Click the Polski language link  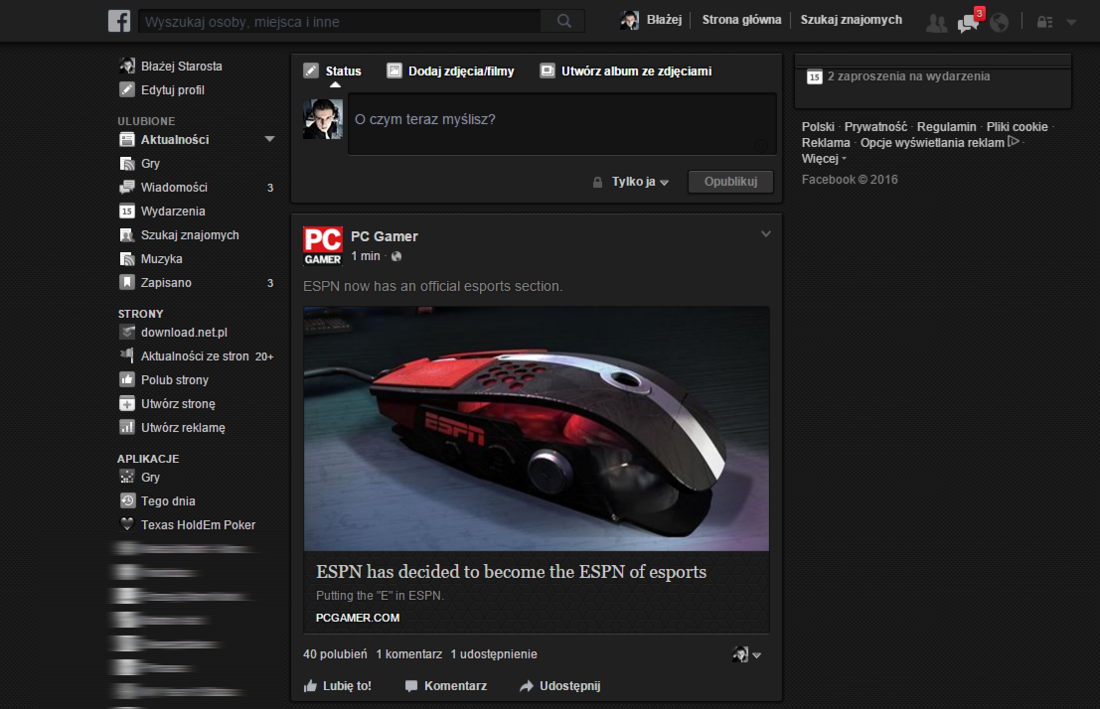818,127
